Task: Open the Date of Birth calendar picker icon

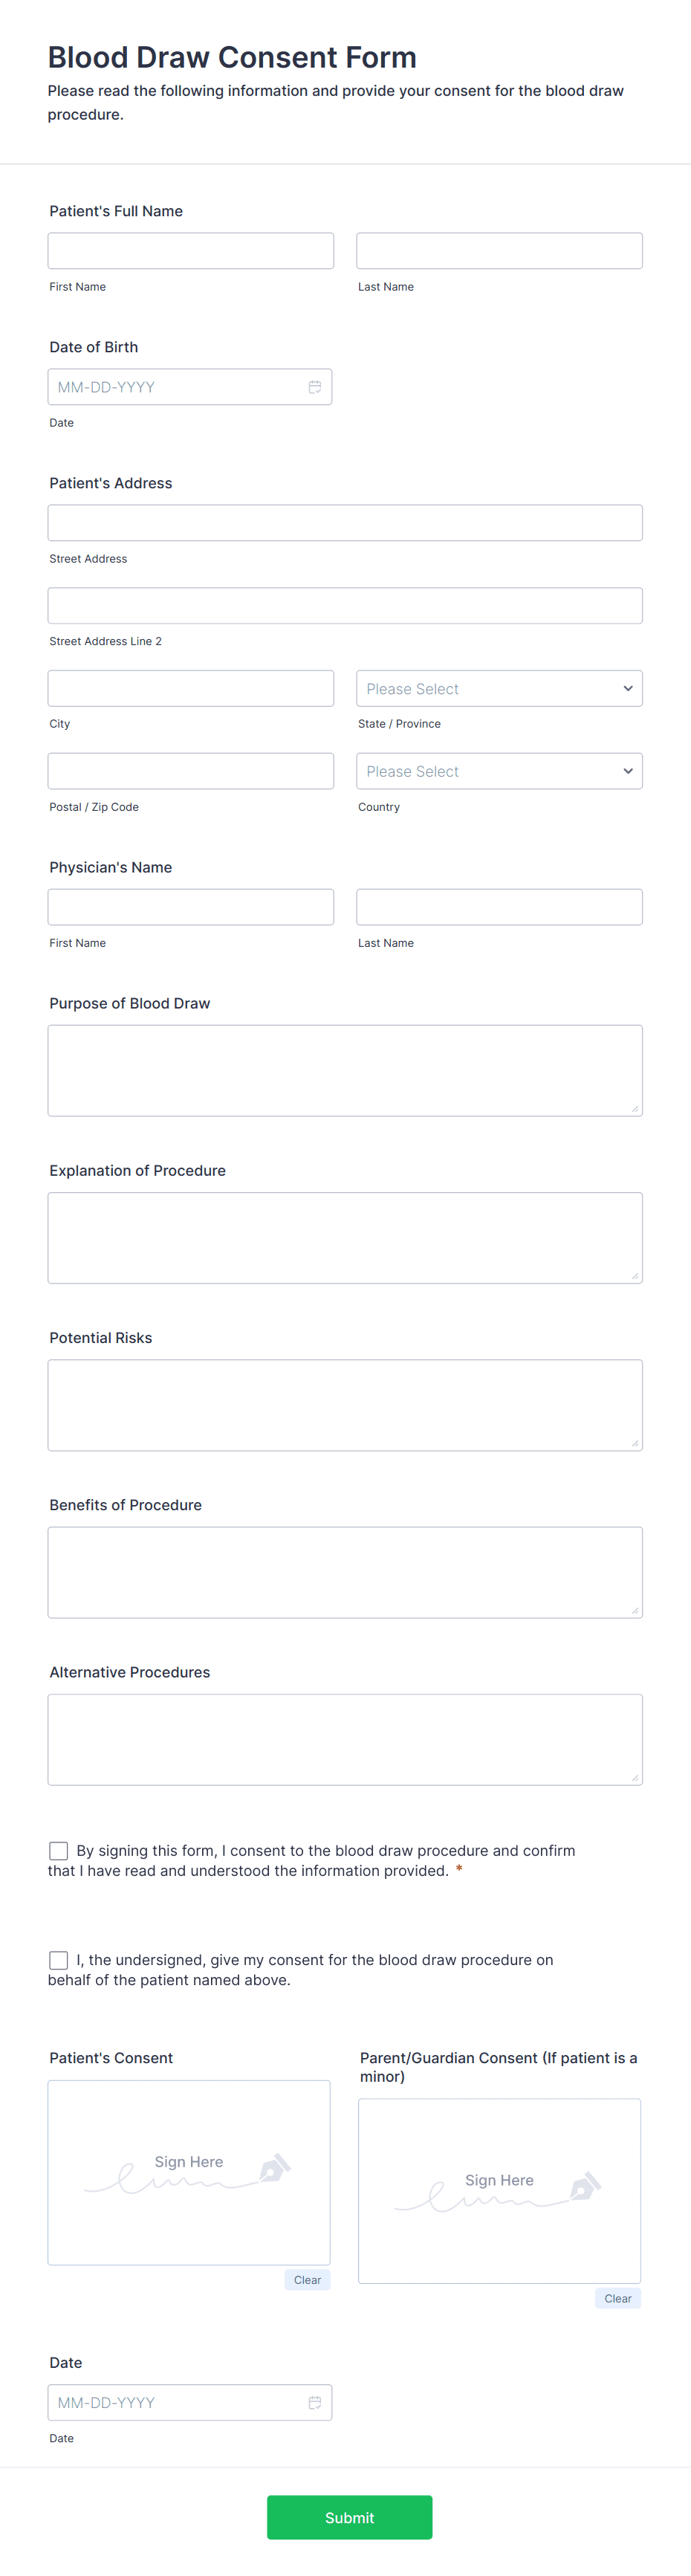Action: click(x=316, y=387)
